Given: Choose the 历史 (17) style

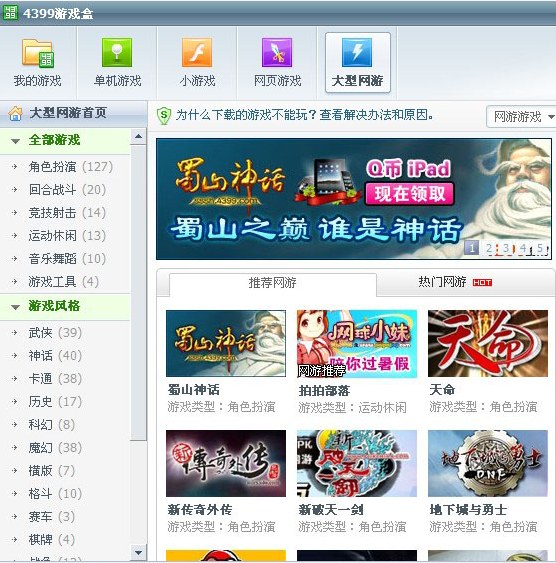Looking at the screenshot, I should (x=55, y=402).
